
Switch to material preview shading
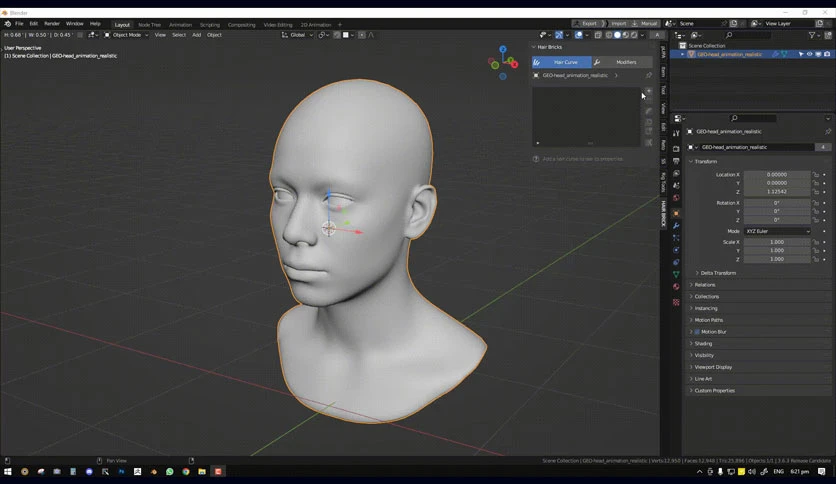626,35
